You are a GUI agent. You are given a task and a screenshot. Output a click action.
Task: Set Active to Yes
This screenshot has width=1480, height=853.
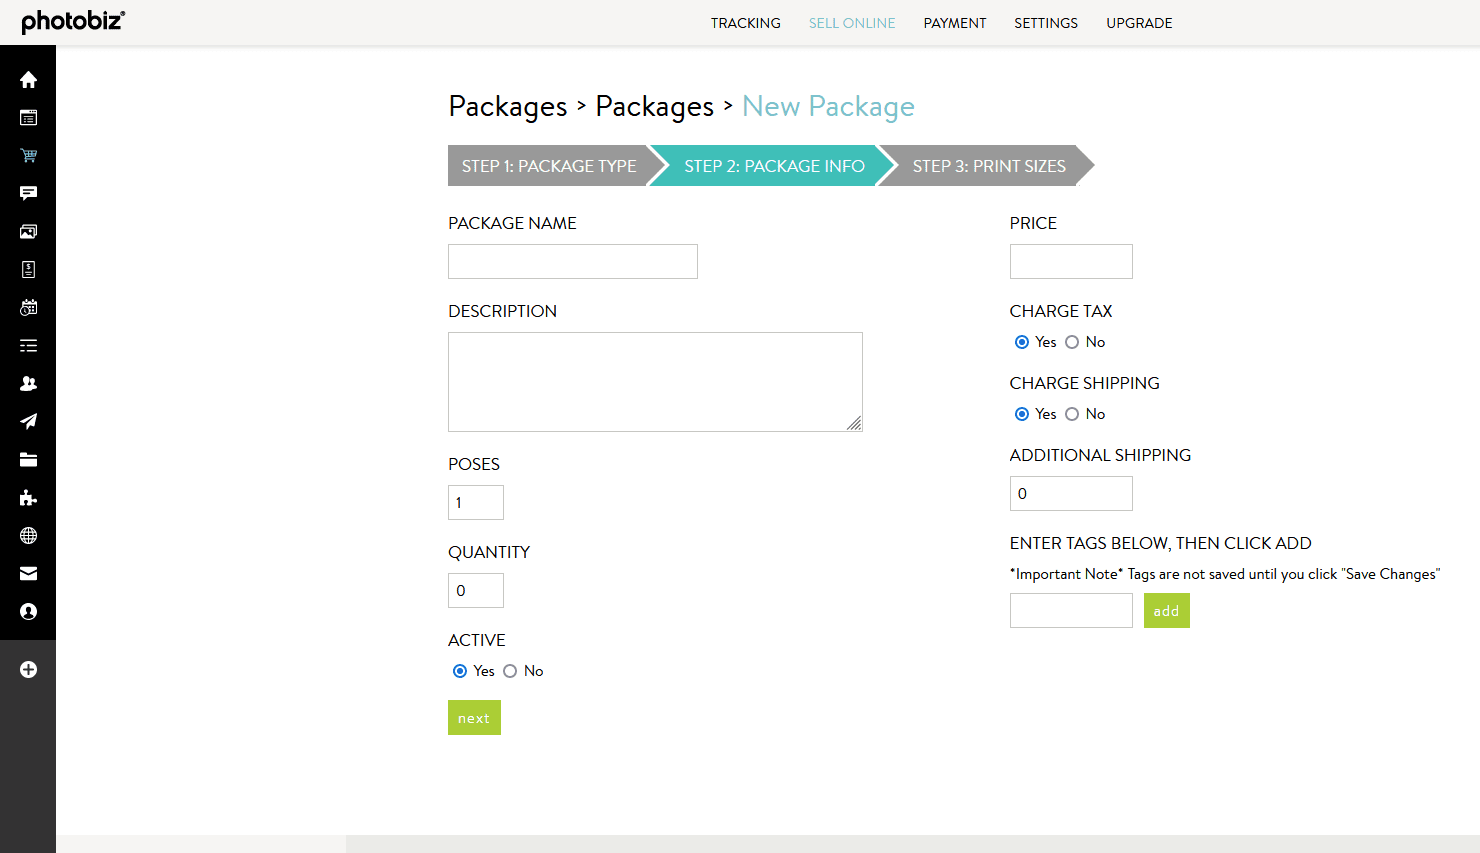click(460, 671)
